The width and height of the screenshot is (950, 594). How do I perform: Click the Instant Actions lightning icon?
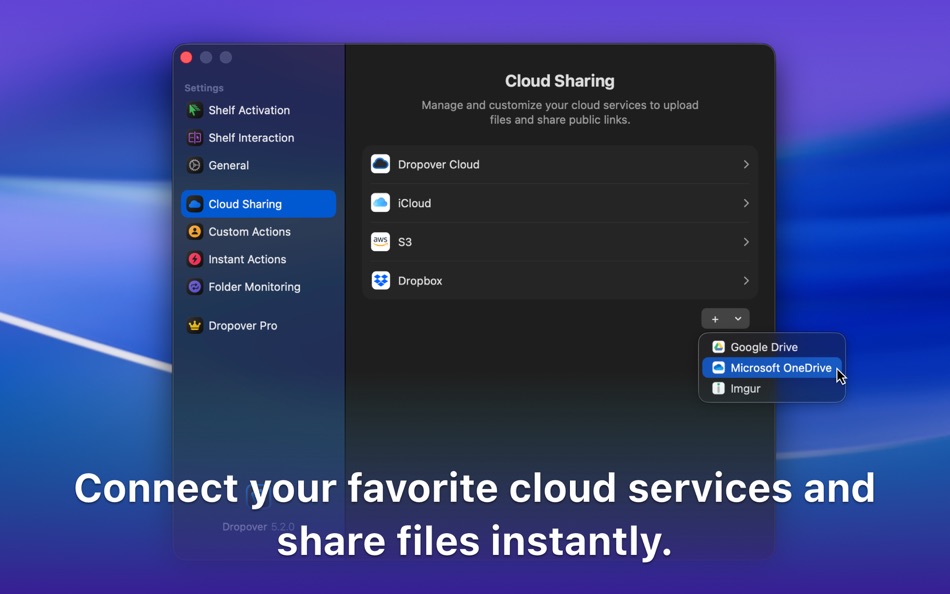pyautogui.click(x=193, y=259)
